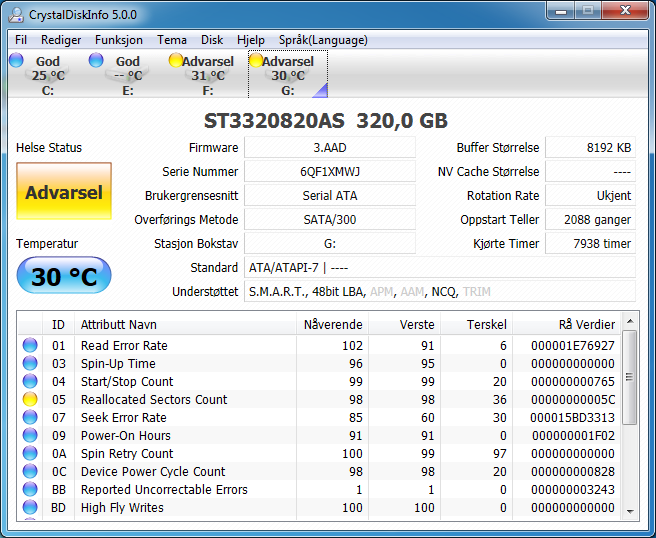The image size is (656, 538).
Task: Click the ID column header
Action: pos(58,324)
